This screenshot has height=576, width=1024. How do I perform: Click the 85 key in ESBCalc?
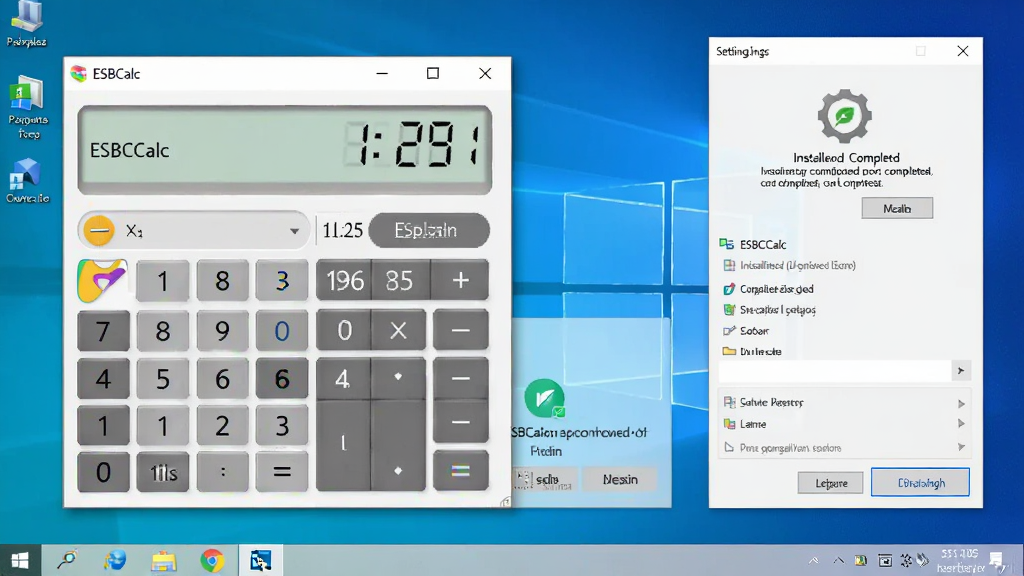[x=398, y=281]
